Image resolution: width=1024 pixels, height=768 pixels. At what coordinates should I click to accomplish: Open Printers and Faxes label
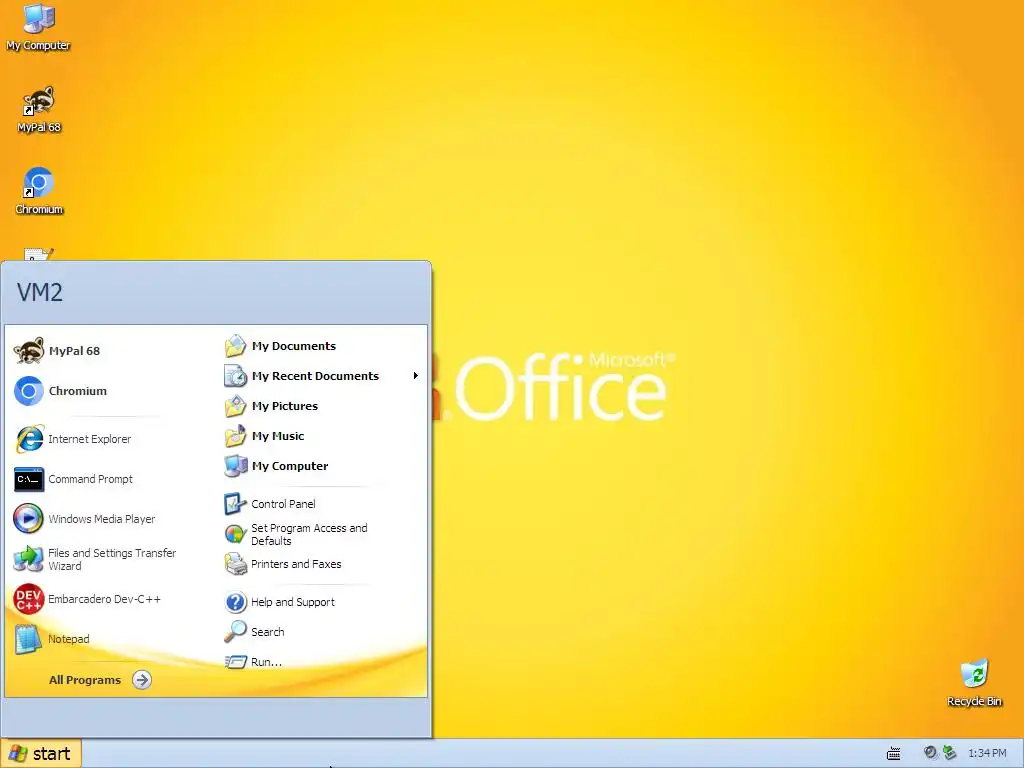click(x=296, y=564)
